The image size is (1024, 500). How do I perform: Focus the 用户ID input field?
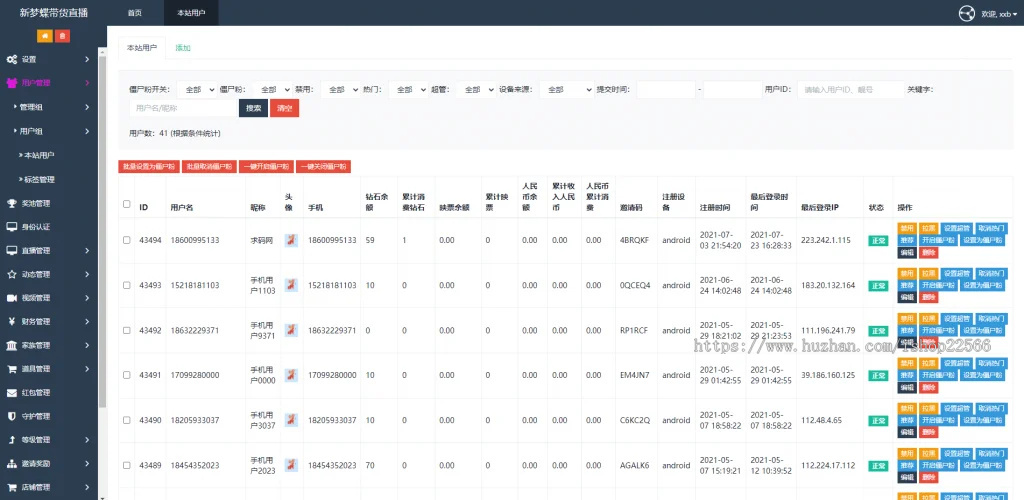[850, 89]
